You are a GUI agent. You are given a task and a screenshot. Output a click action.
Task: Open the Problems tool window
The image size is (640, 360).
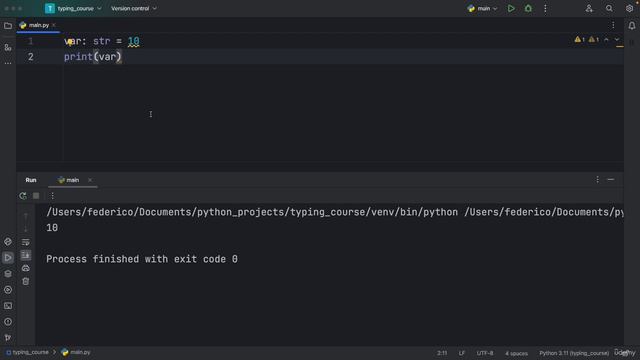coord(8,322)
